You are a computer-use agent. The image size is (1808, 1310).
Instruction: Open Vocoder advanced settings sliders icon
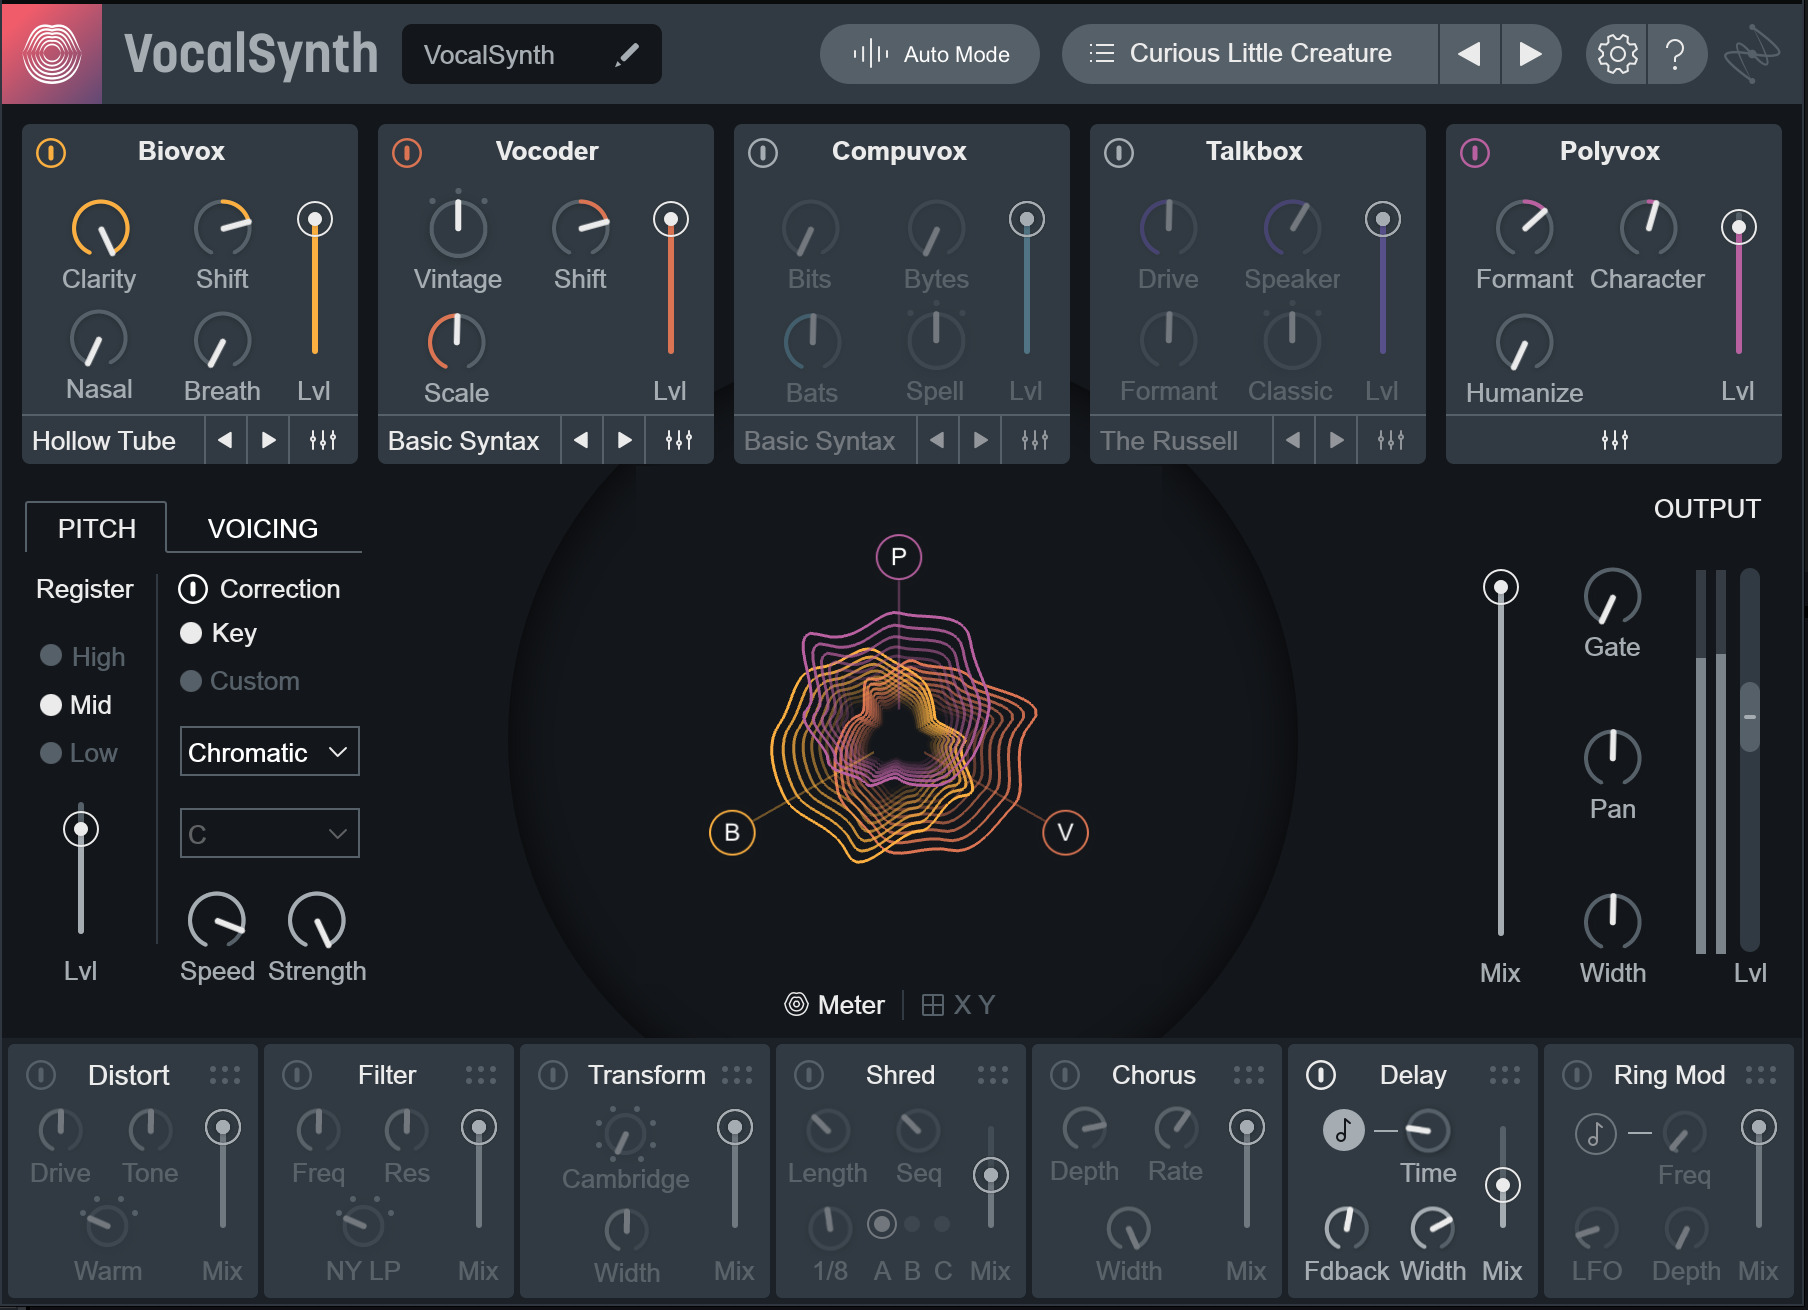(679, 440)
